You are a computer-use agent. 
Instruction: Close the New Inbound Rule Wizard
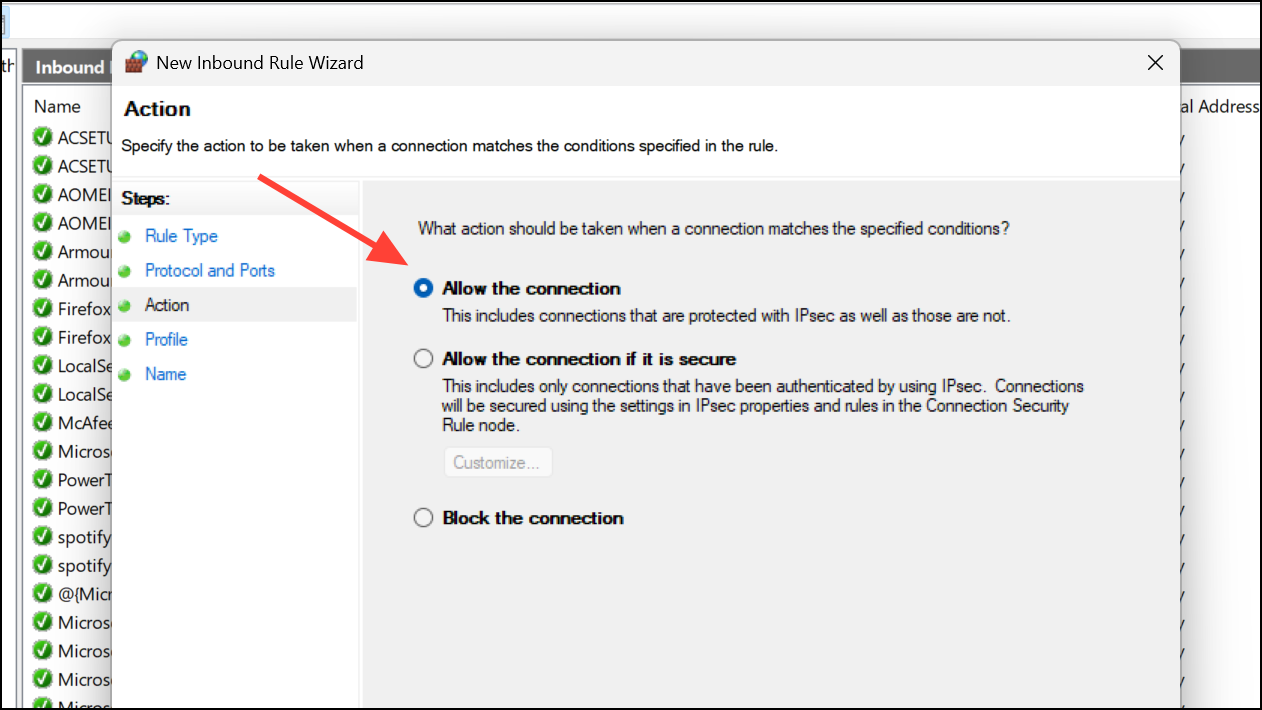(x=1155, y=62)
